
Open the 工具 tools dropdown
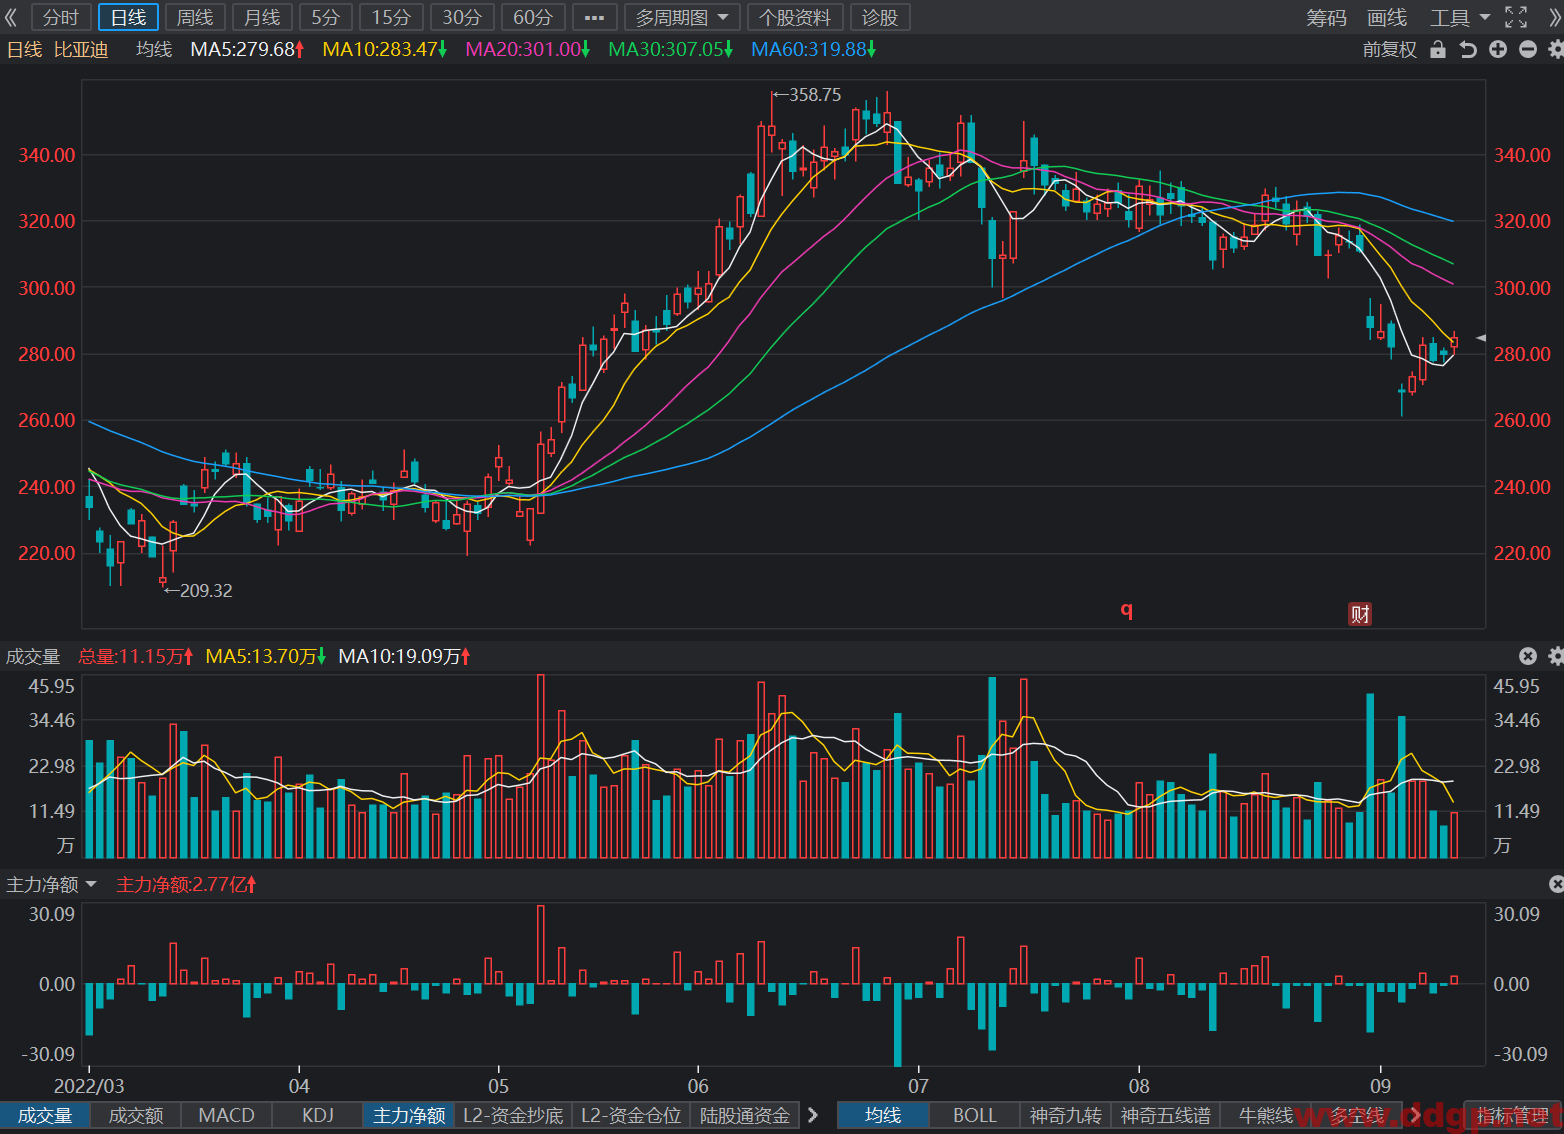coord(1459,18)
